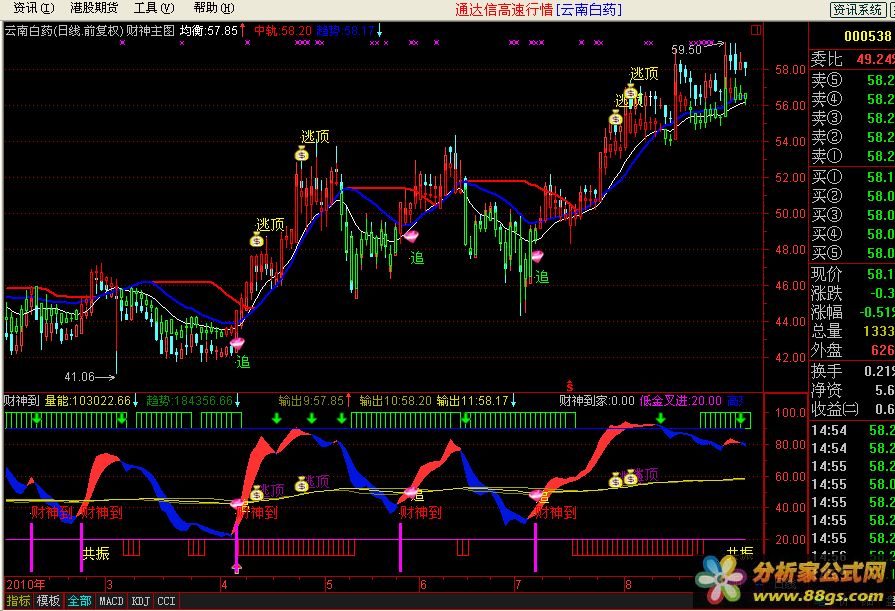Click the diamond before month 6 in sub-chart
This screenshot has height=611, width=895.
(x=410, y=492)
